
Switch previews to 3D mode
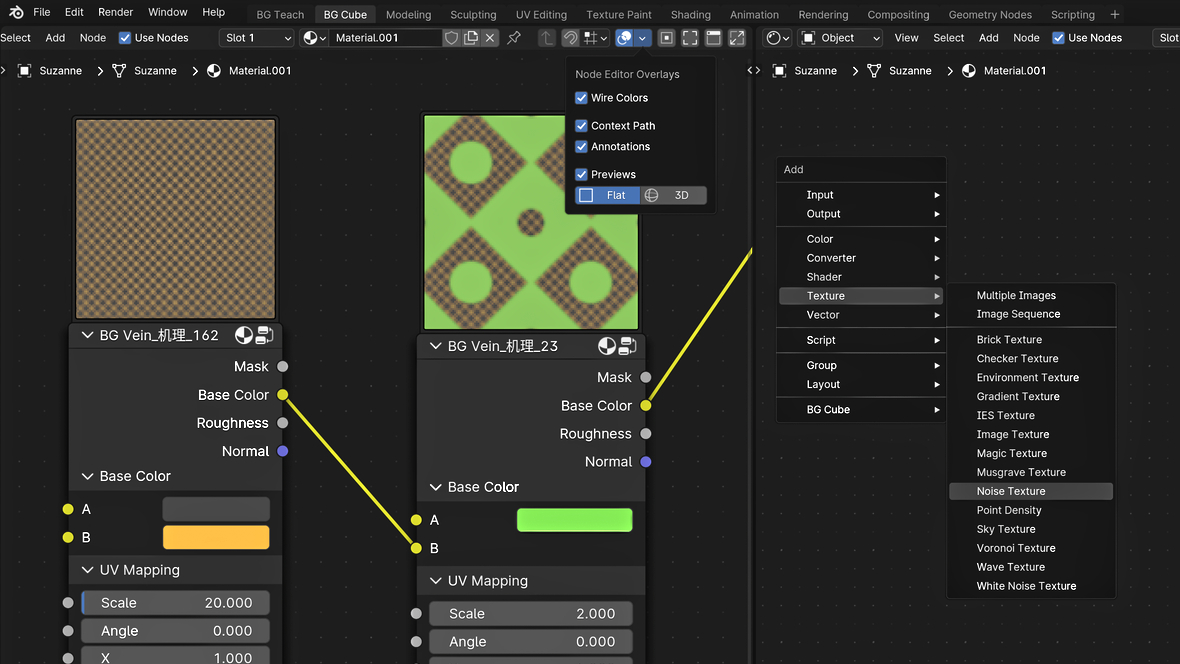coord(673,196)
